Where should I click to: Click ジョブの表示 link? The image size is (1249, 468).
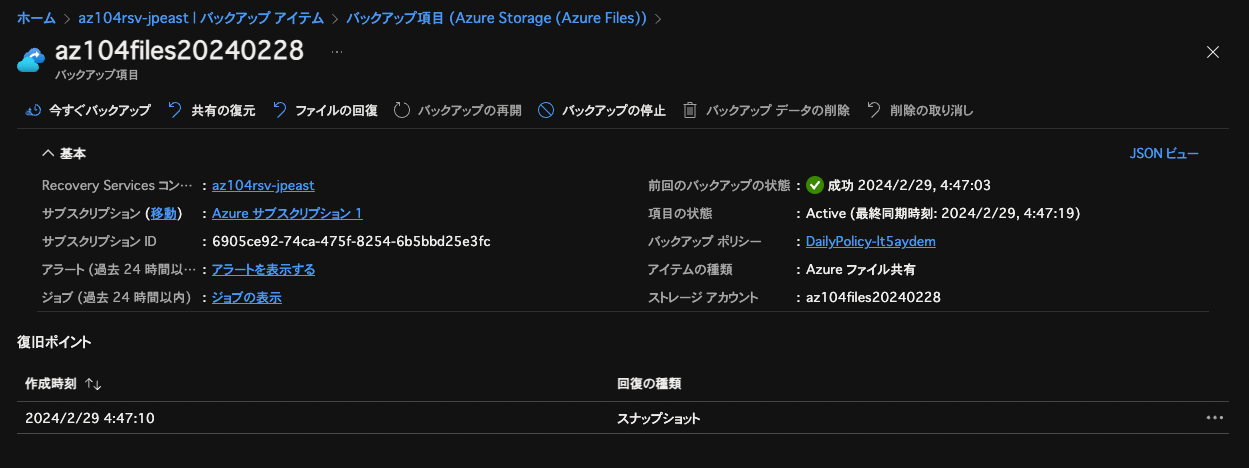coord(247,297)
